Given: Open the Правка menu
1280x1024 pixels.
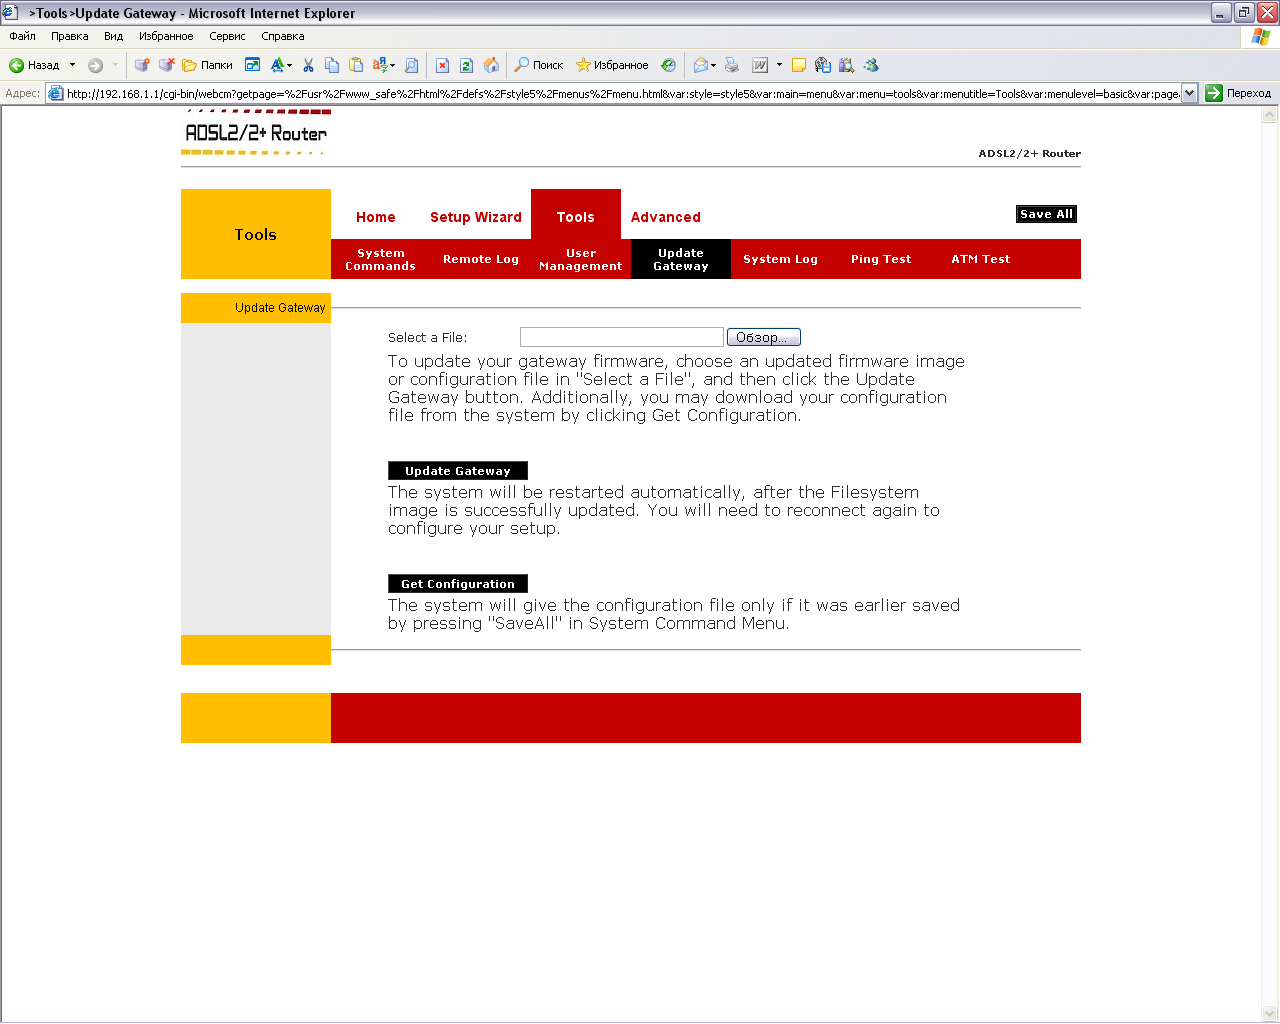Looking at the screenshot, I should [x=69, y=36].
